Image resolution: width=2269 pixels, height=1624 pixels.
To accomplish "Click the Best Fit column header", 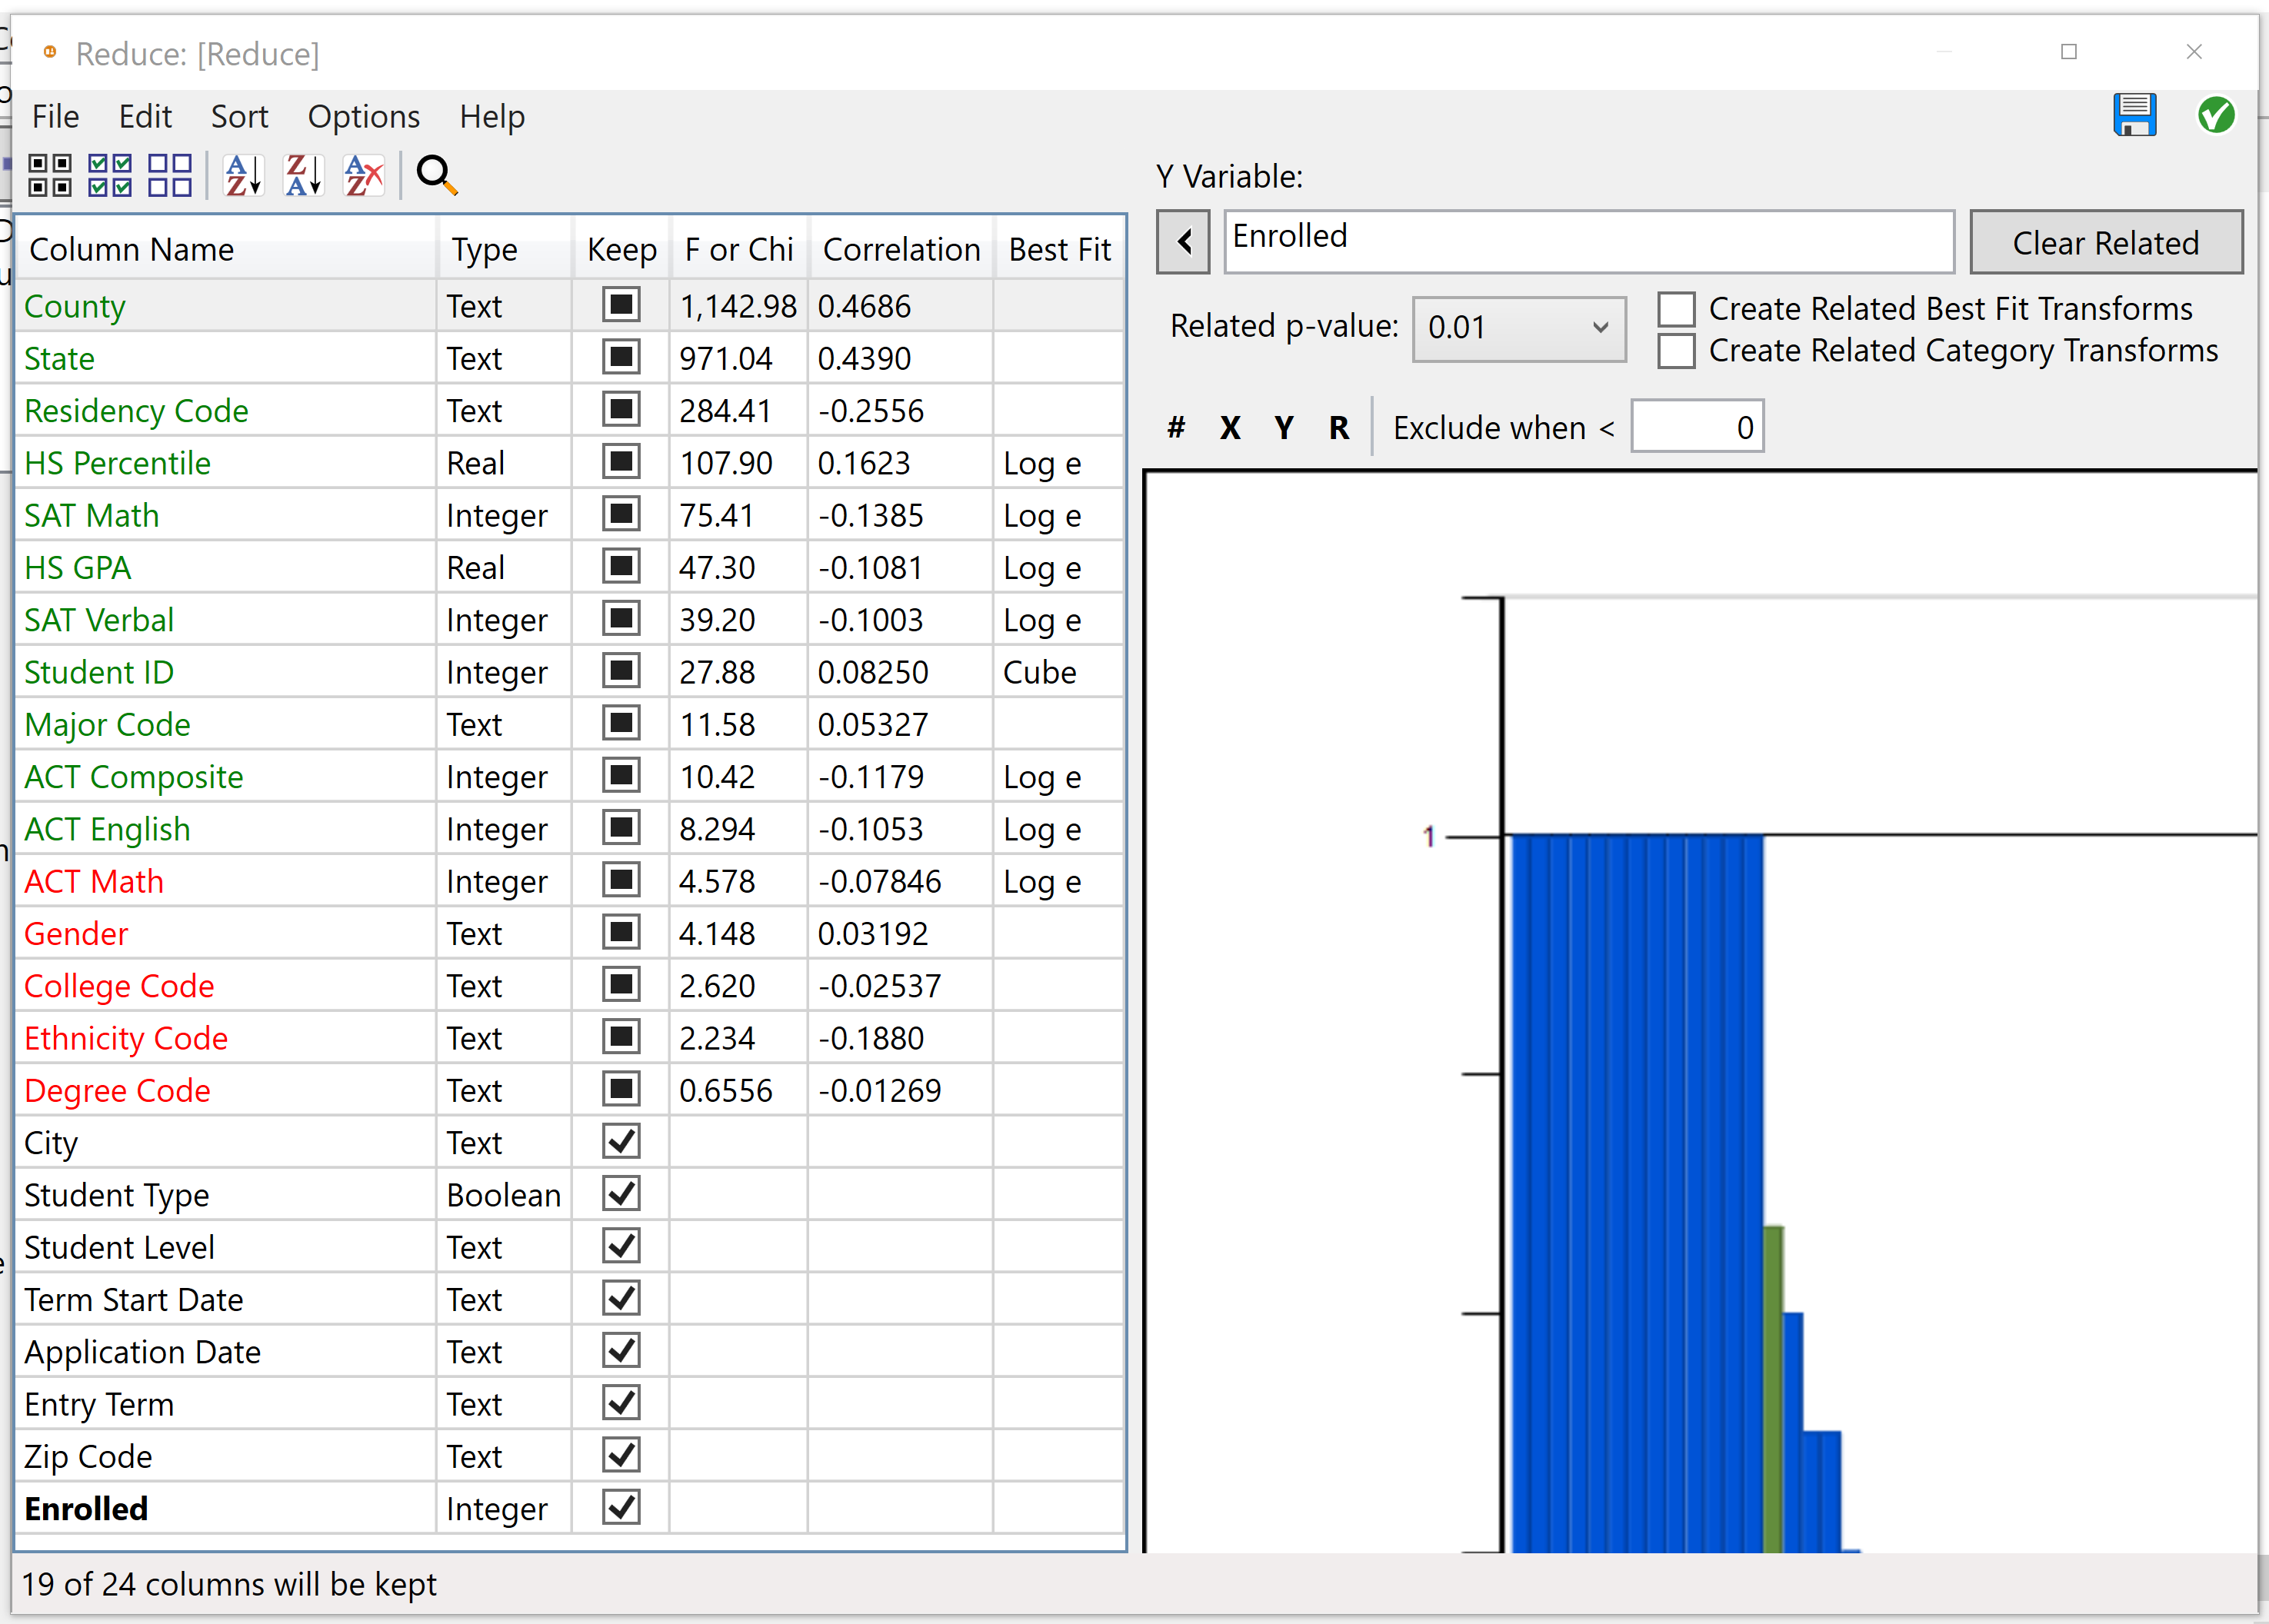I will tap(1059, 249).
